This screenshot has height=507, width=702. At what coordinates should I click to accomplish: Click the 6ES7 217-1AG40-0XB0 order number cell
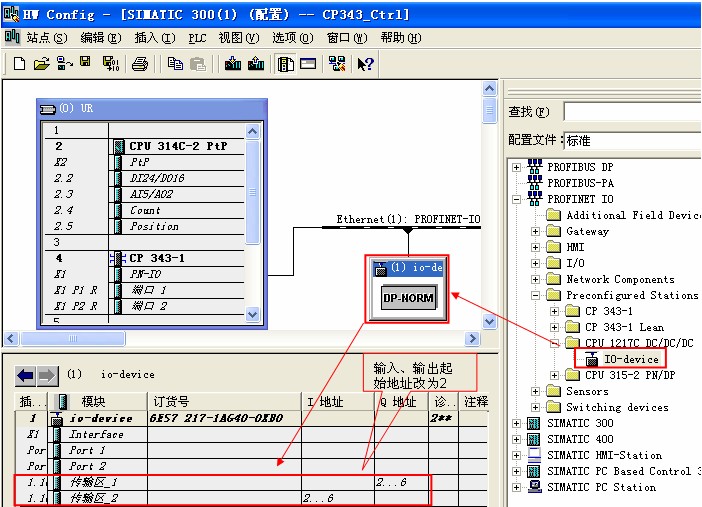(224, 418)
